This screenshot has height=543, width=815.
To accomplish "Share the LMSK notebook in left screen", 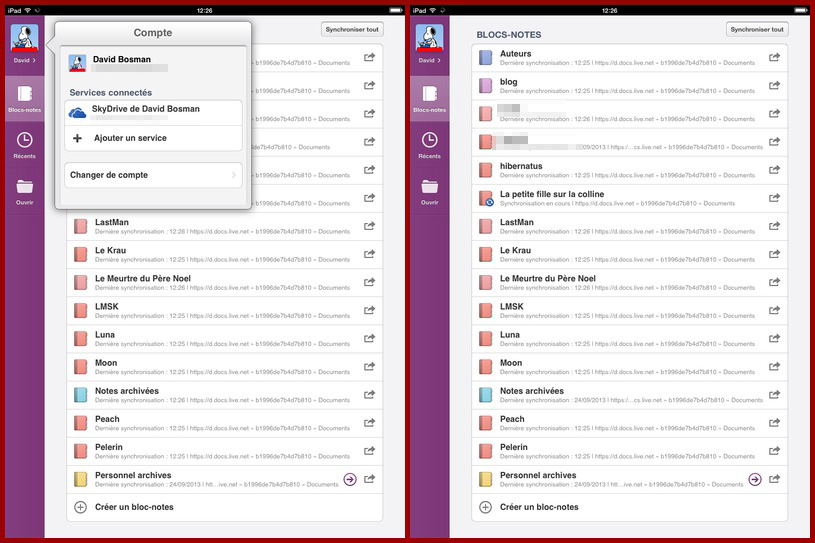I will (370, 310).
